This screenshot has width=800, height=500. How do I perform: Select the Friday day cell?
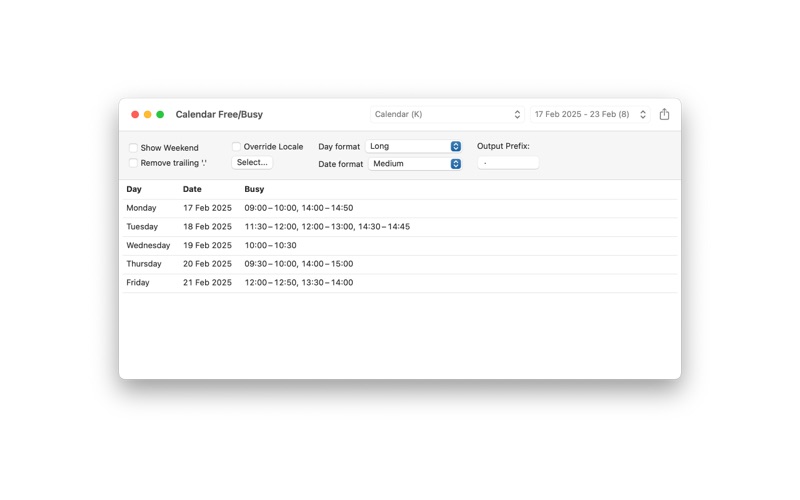138,283
